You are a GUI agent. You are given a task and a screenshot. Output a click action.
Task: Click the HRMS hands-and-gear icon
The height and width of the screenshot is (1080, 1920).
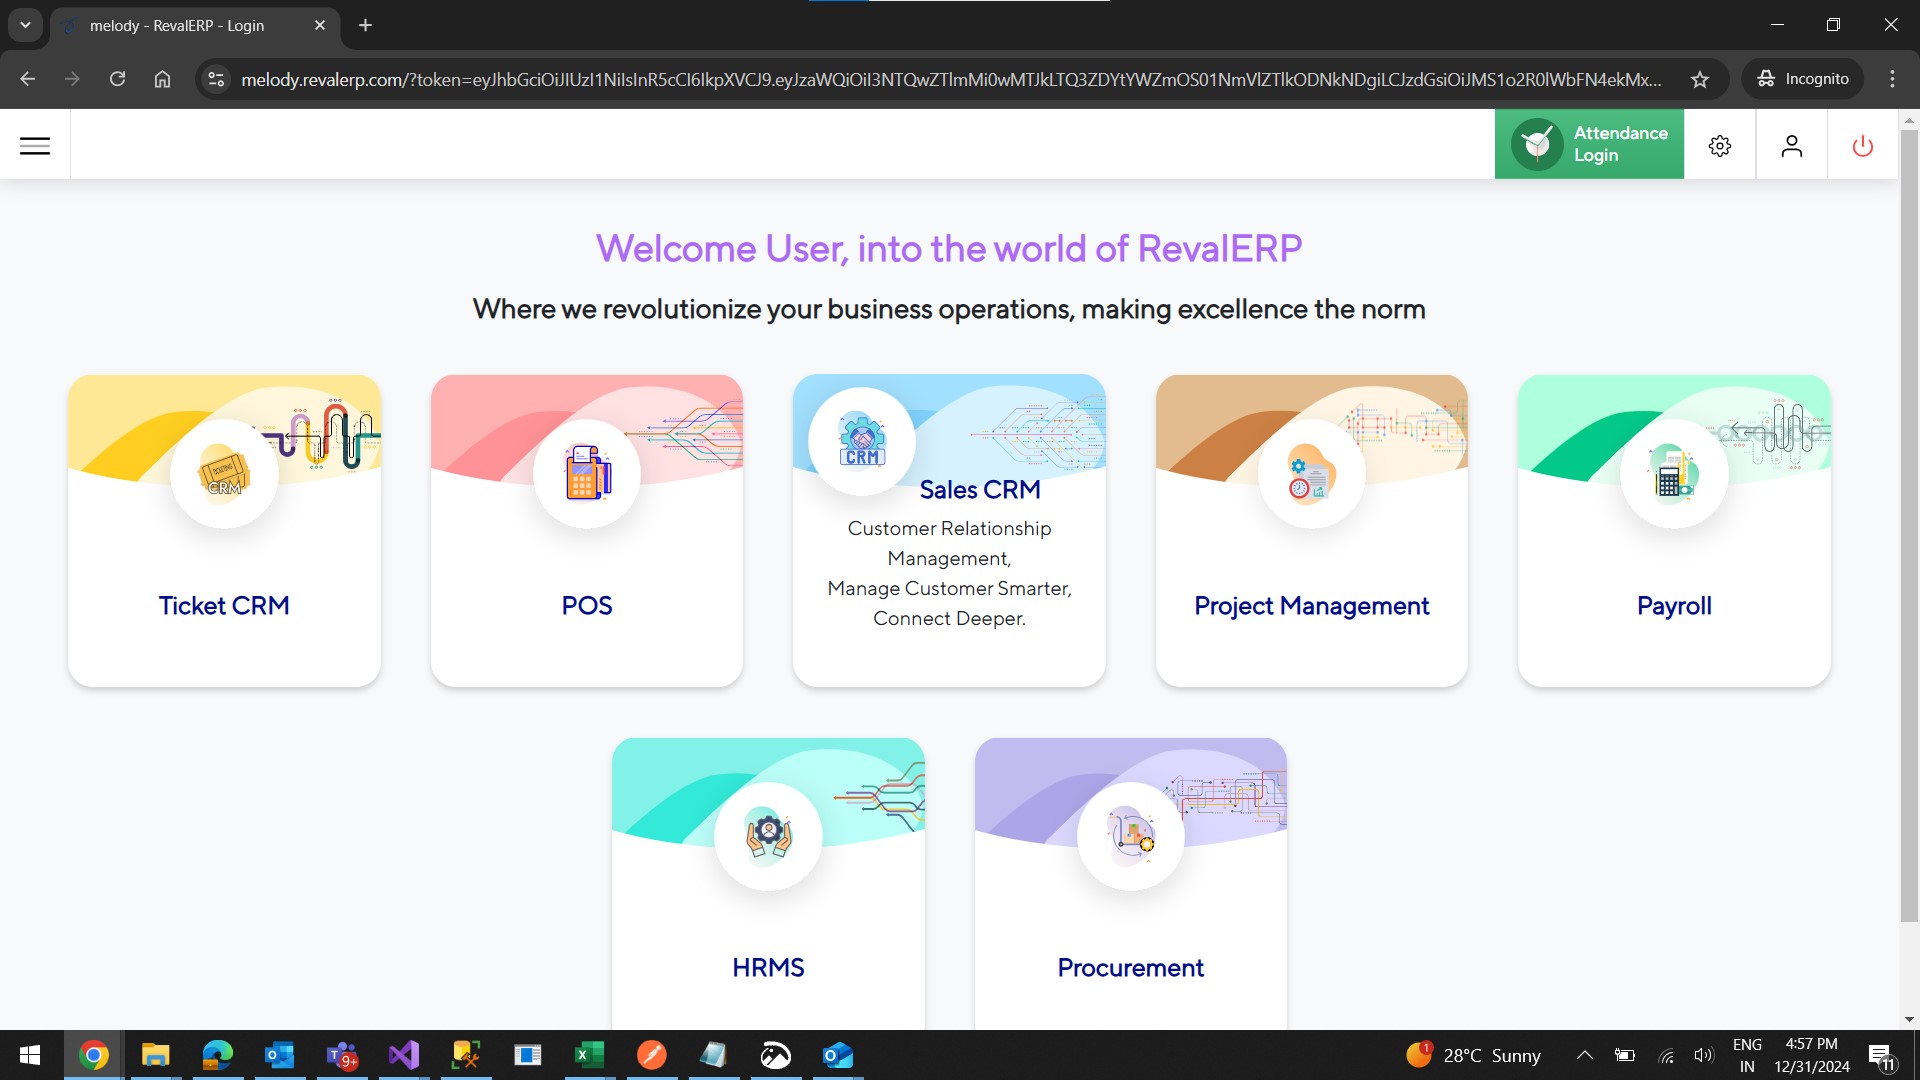coord(768,836)
